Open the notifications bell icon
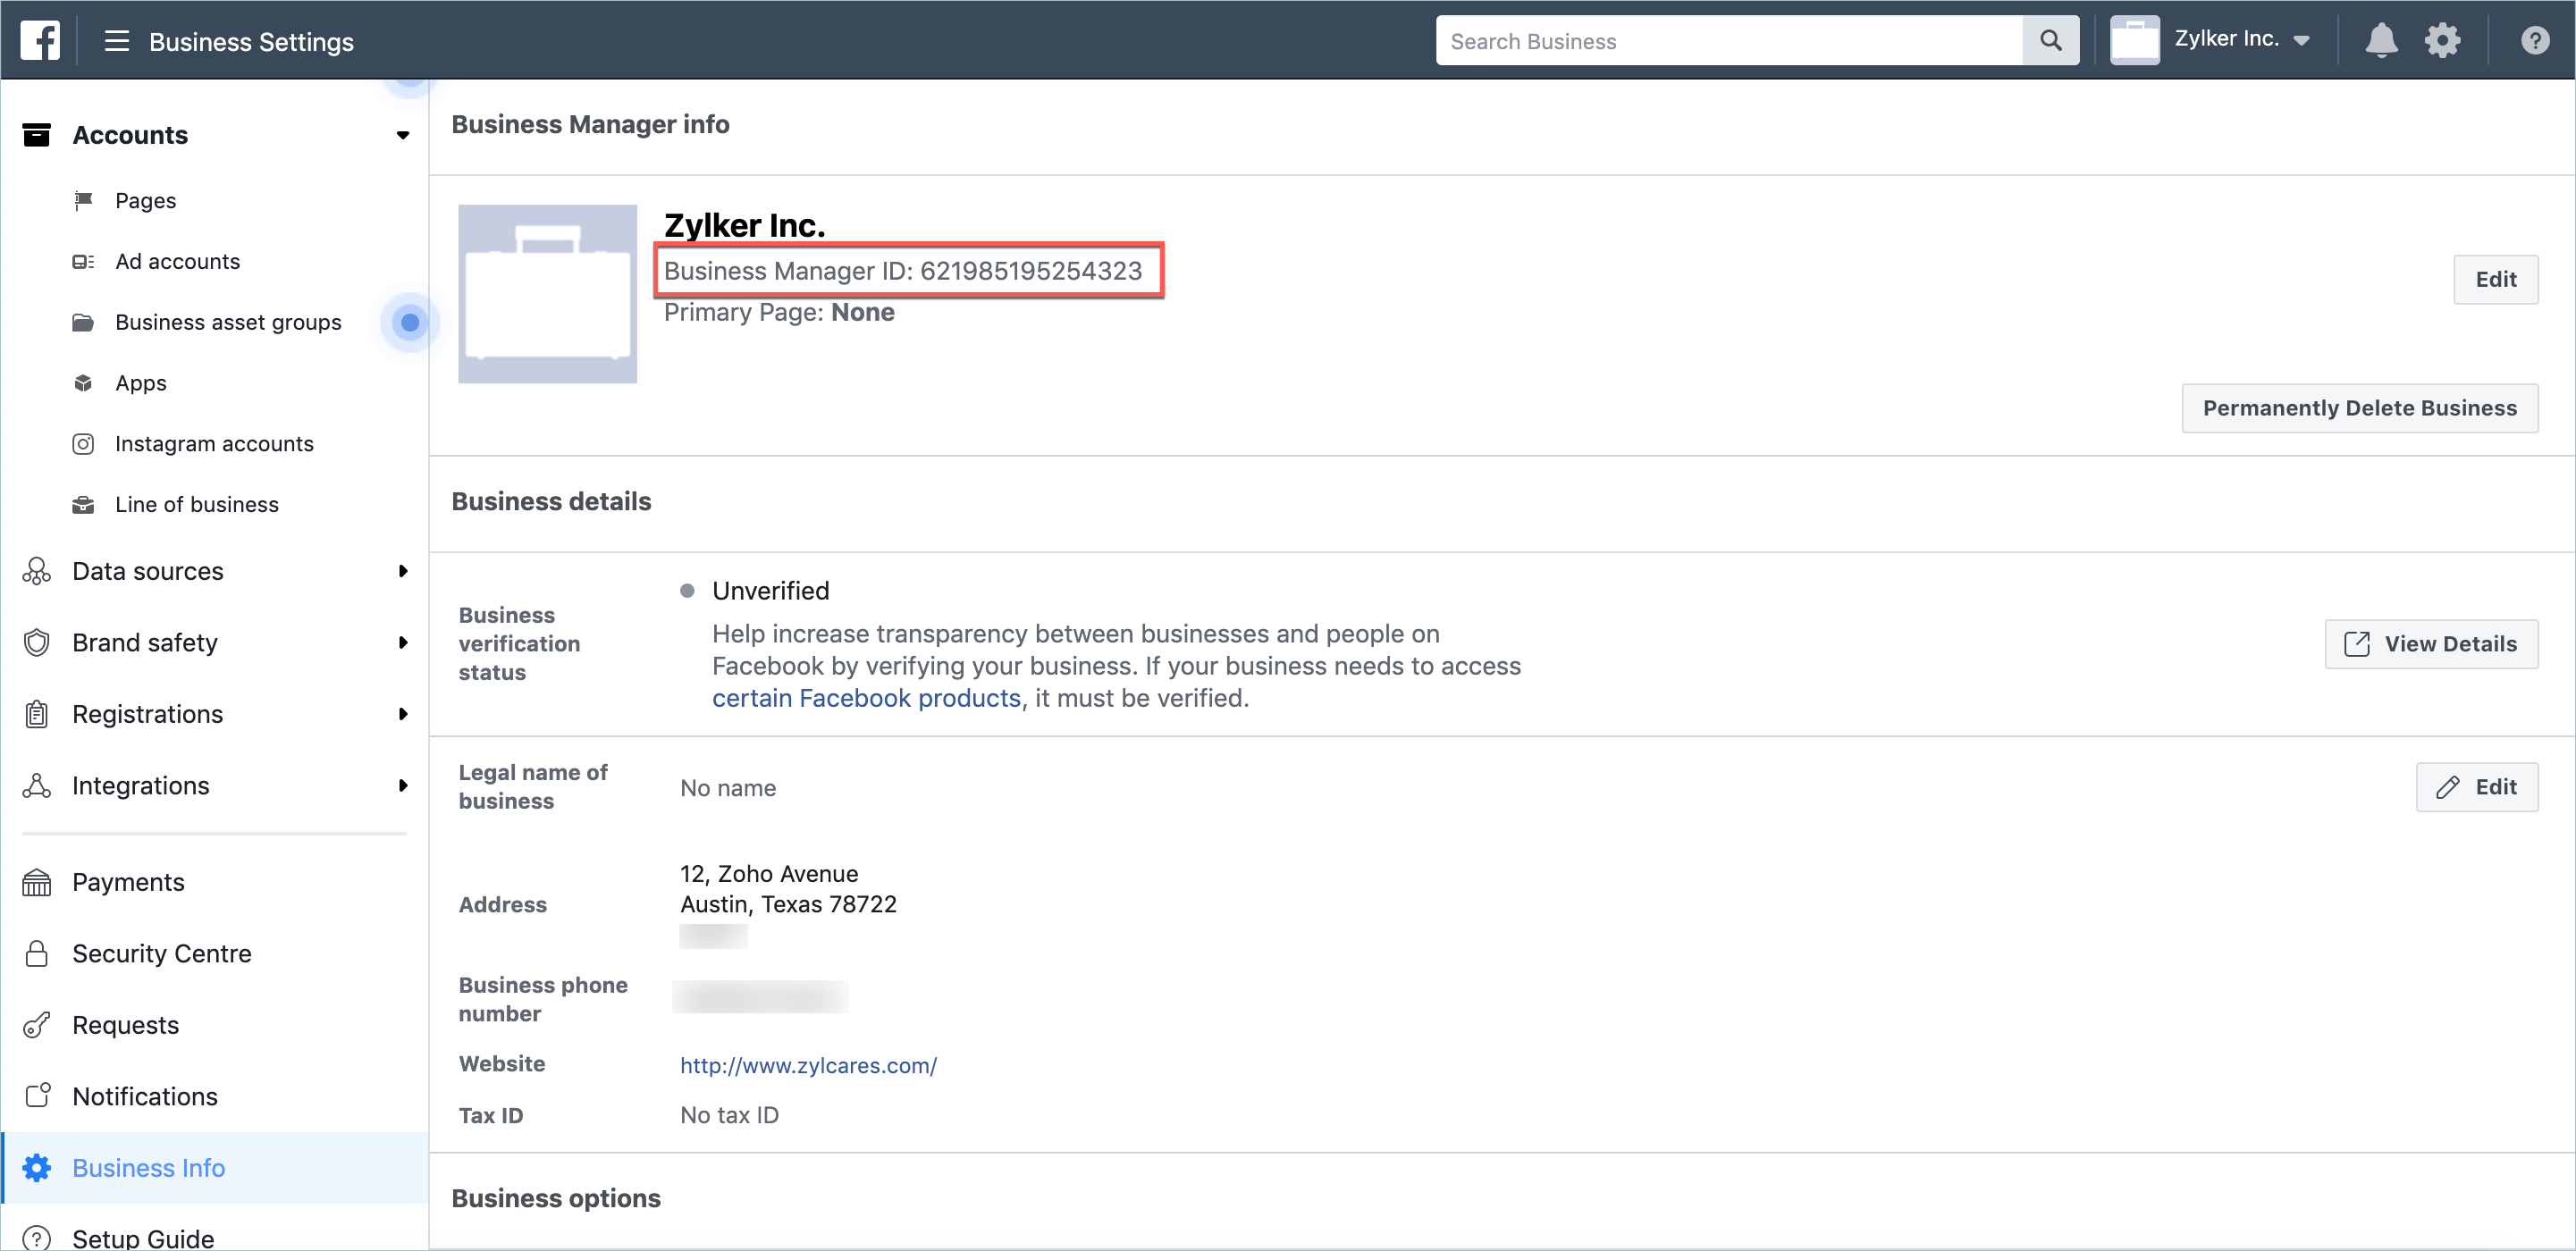Screen dimensions: 2576x1251 (x=2381, y=41)
